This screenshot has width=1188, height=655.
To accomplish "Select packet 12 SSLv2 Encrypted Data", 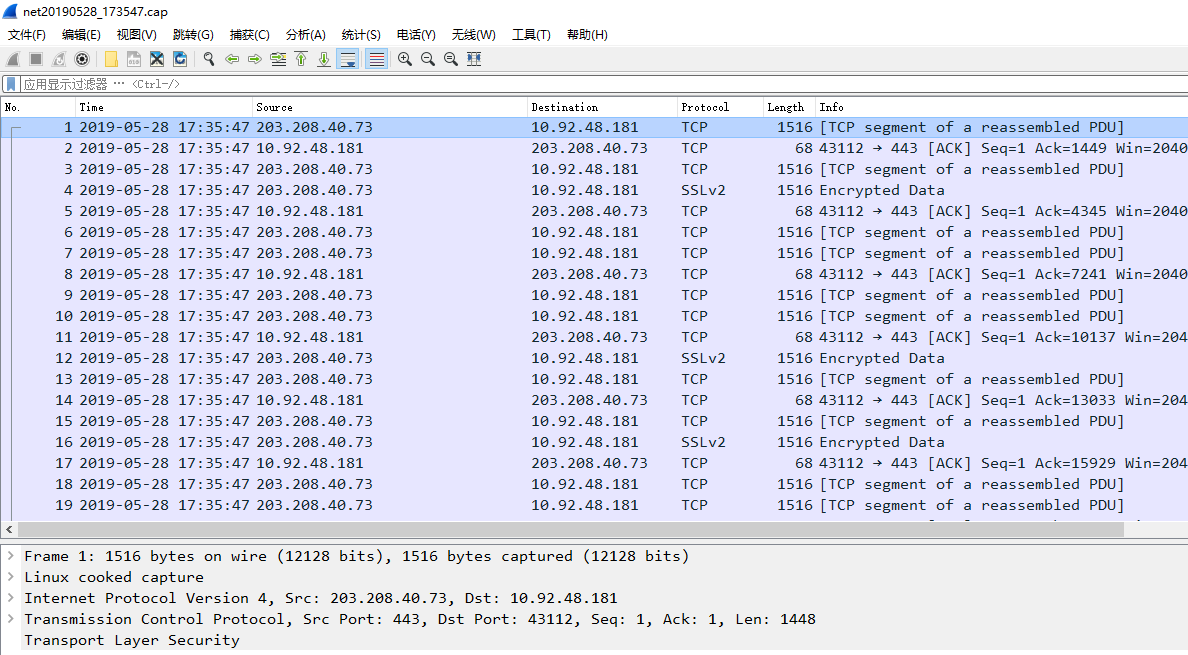I will pyautogui.click(x=594, y=358).
